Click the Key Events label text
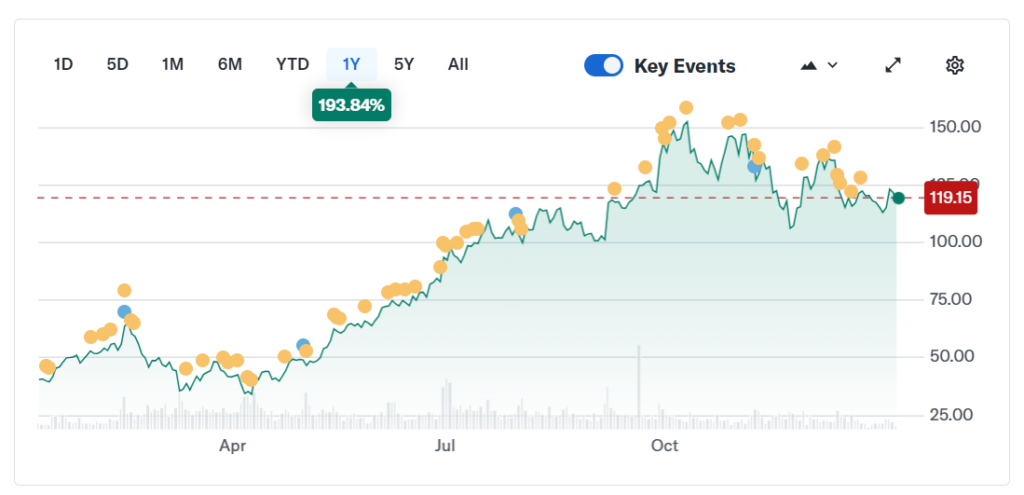1024x495 pixels. pos(685,66)
